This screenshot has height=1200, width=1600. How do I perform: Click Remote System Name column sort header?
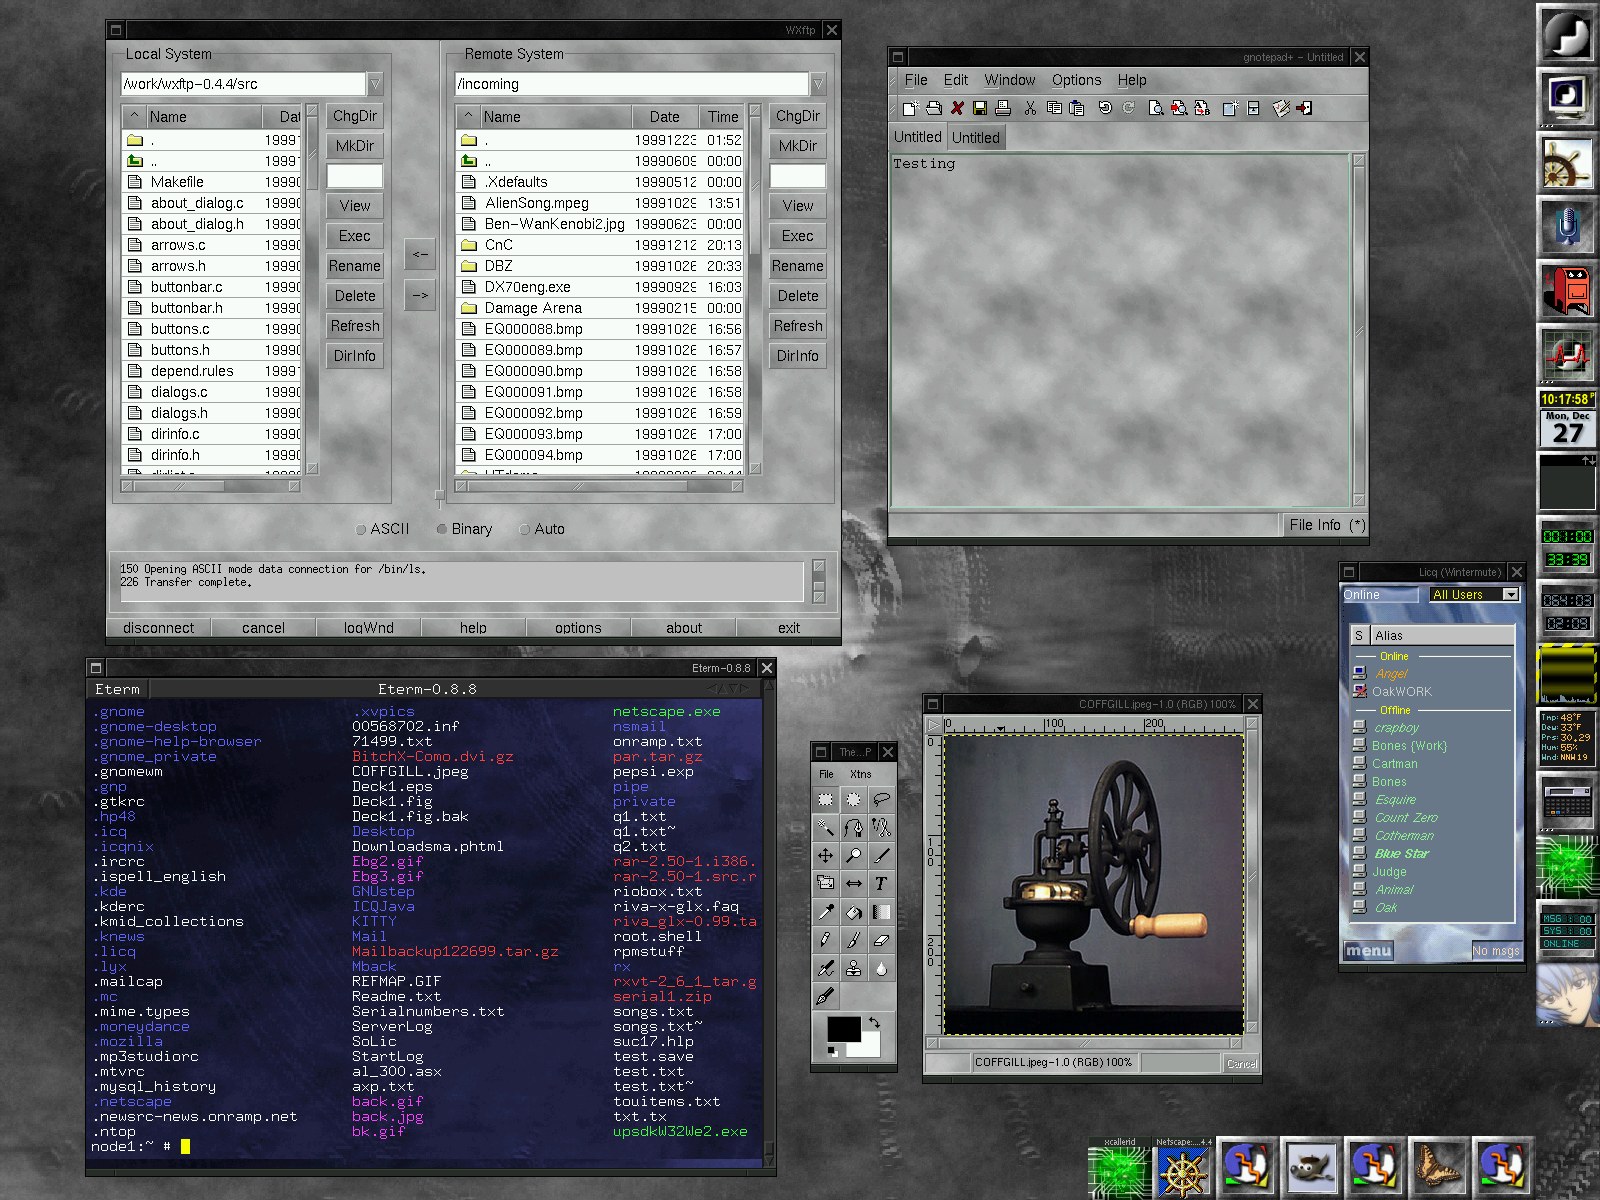556,117
